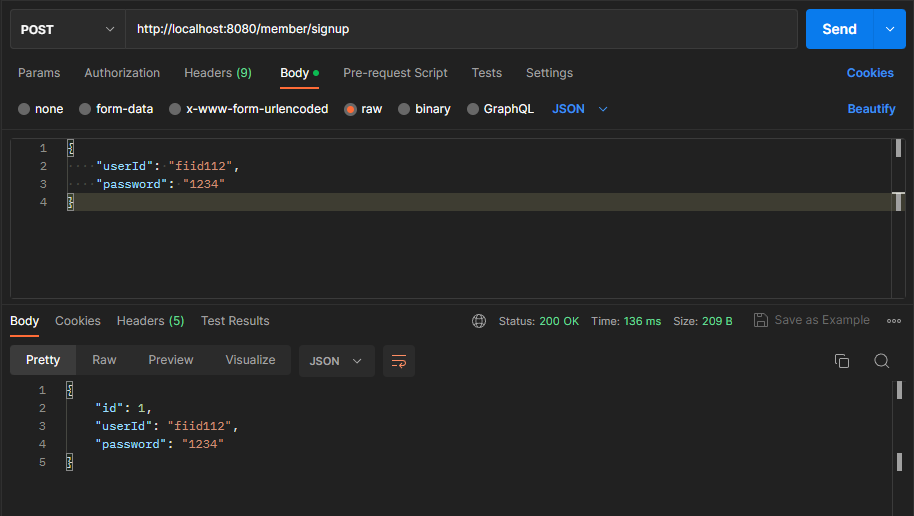Click the blue Send button
The width and height of the screenshot is (914, 516).
(x=839, y=29)
